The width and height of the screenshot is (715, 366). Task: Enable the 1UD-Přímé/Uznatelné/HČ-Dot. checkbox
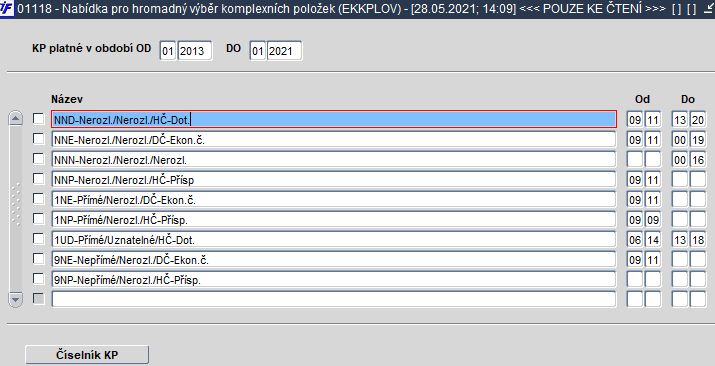click(x=39, y=239)
